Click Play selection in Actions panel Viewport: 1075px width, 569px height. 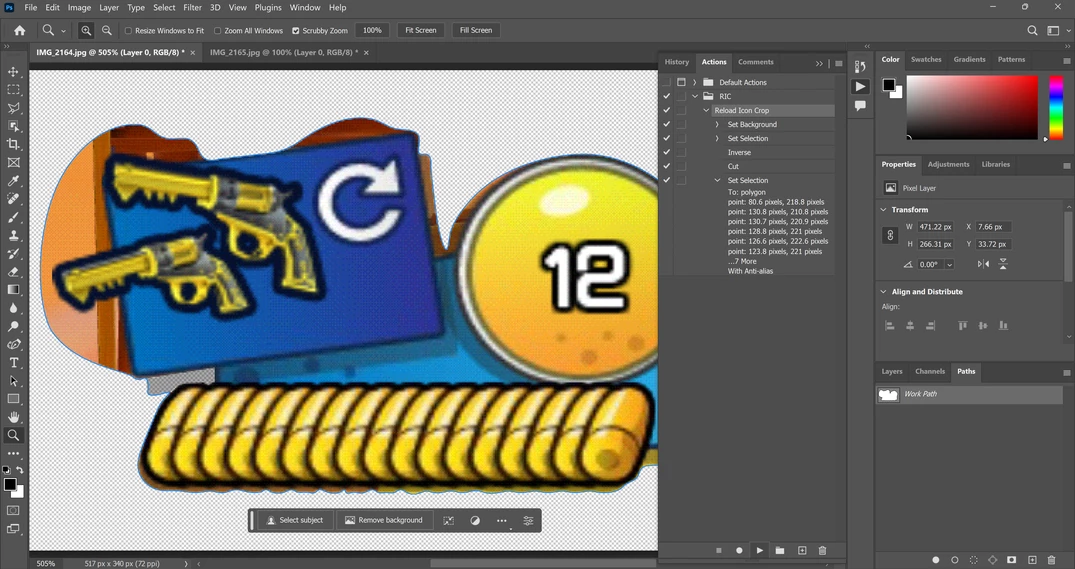tap(759, 550)
